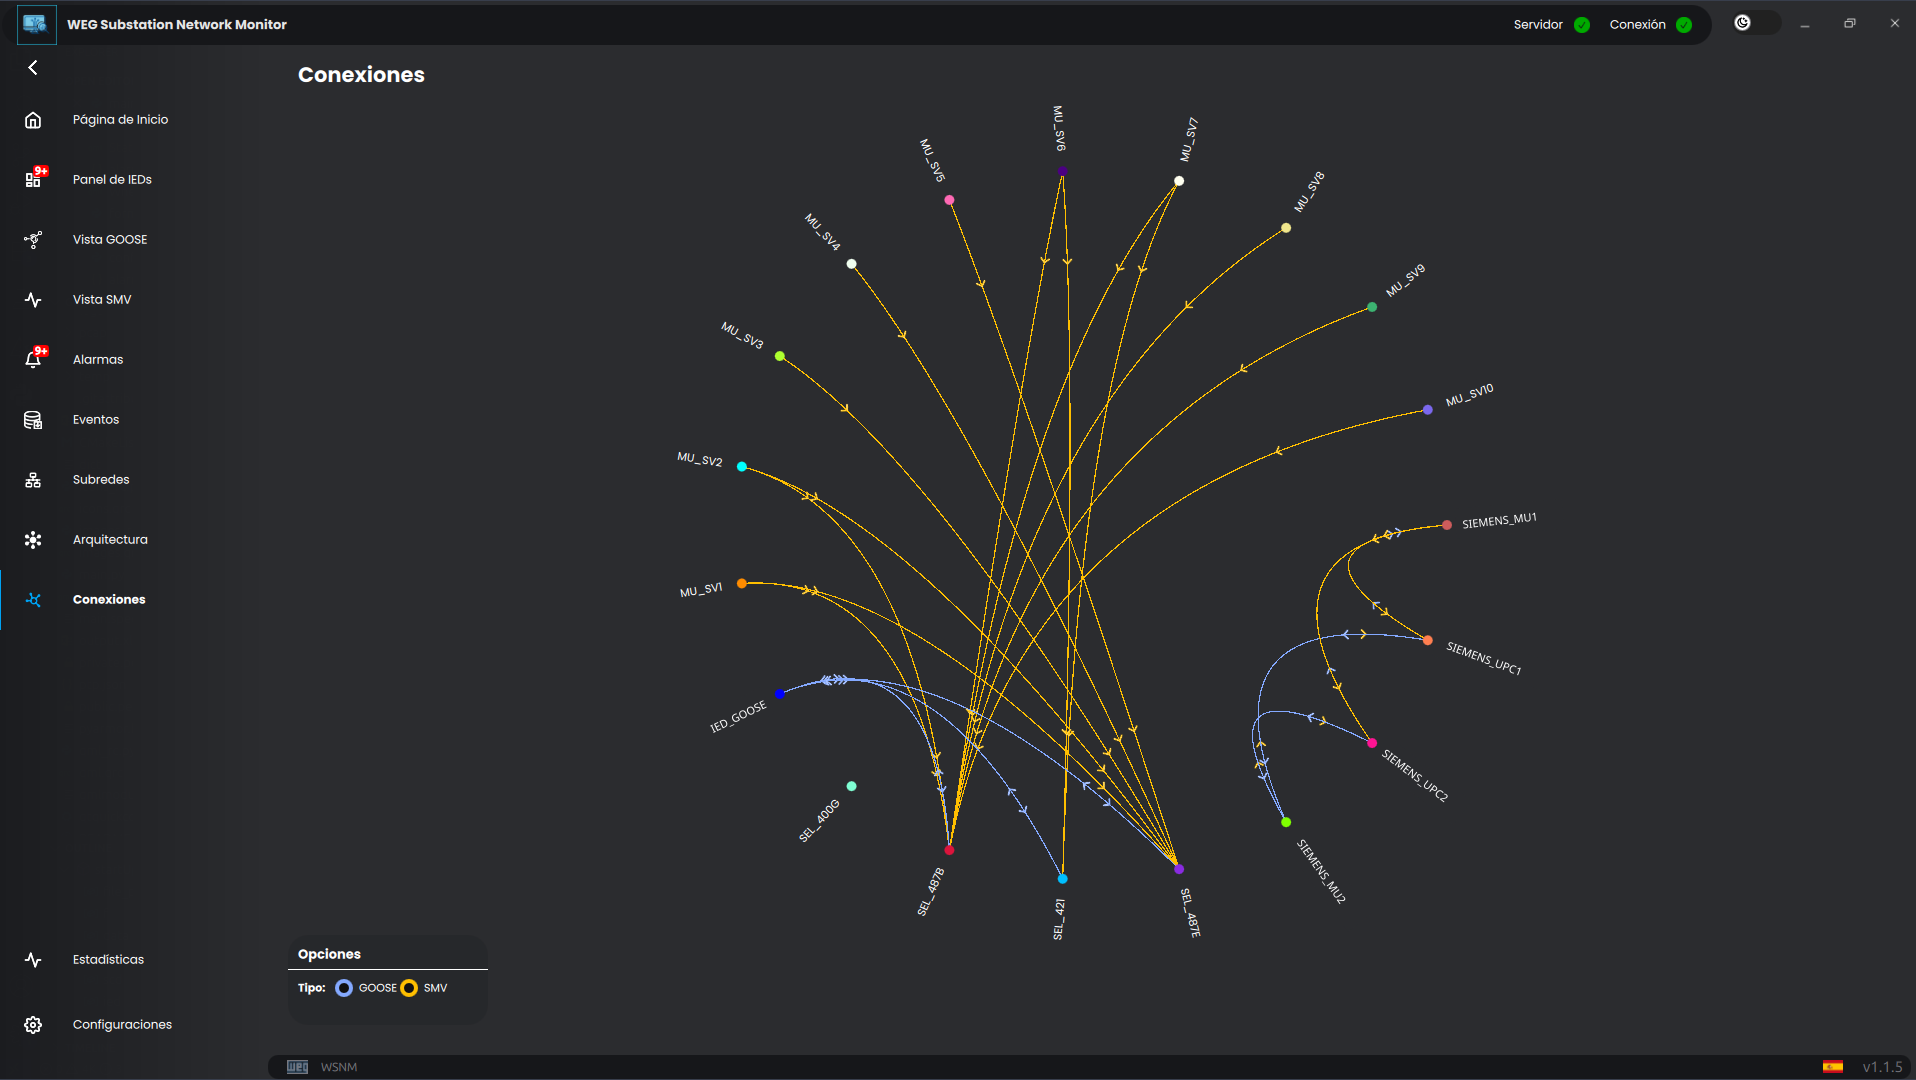Open Configuraciones settings label
Screen dimensions: 1916x1080
pos(122,1025)
